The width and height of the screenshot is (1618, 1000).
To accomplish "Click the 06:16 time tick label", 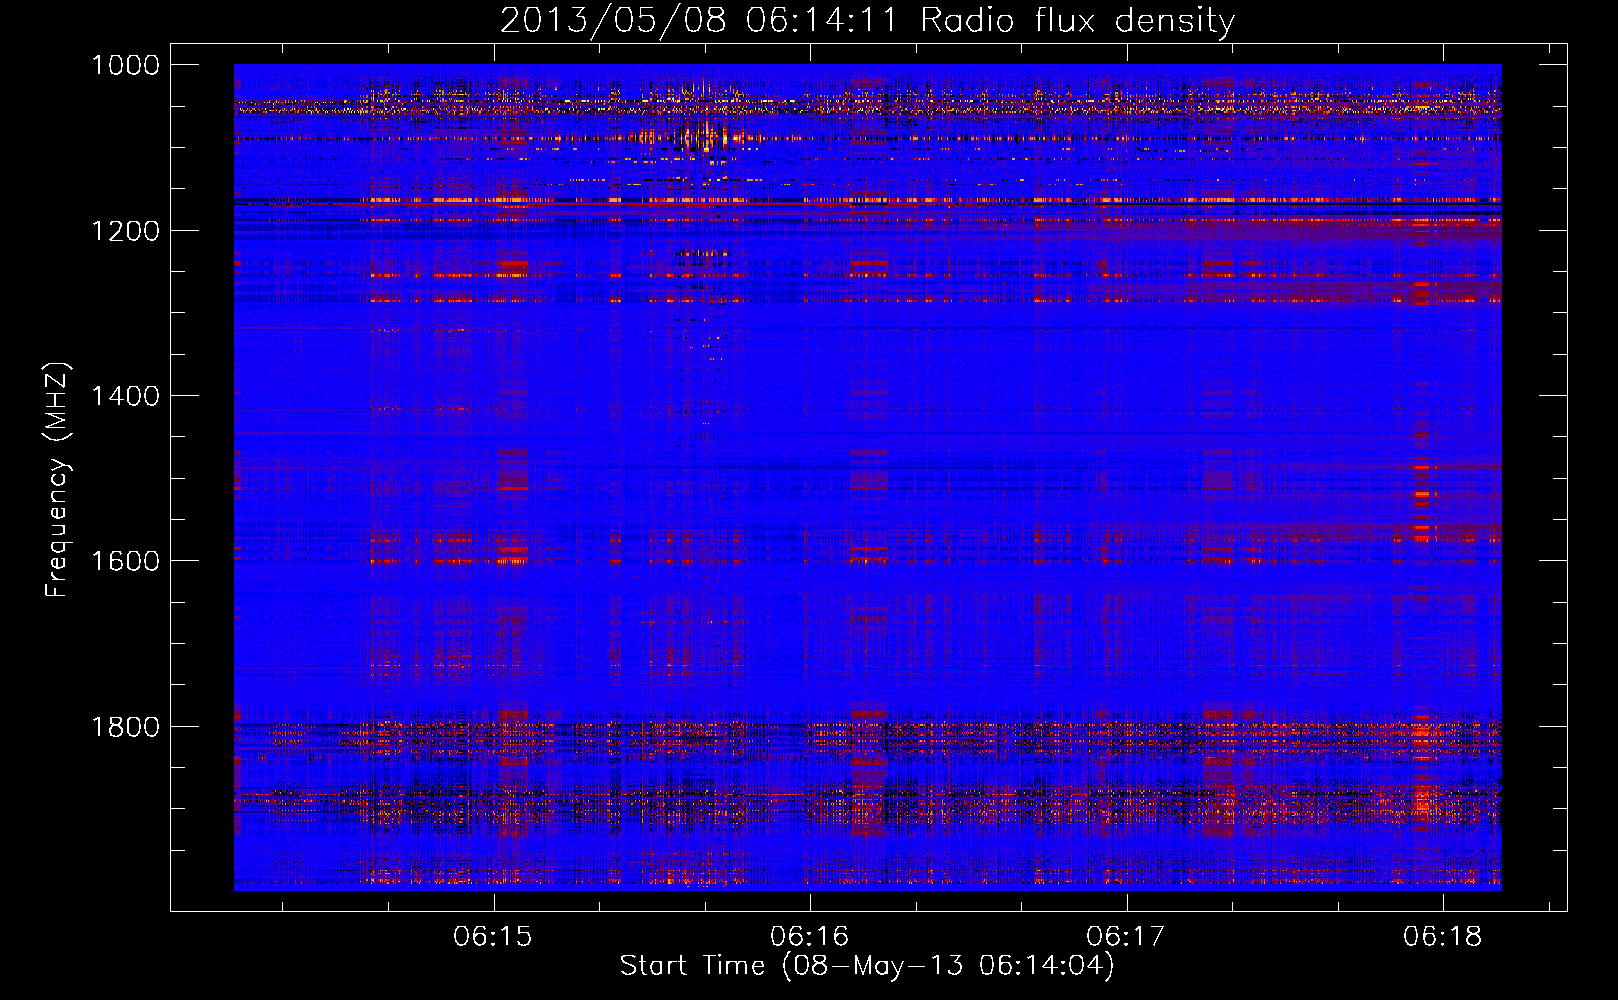I will [809, 936].
